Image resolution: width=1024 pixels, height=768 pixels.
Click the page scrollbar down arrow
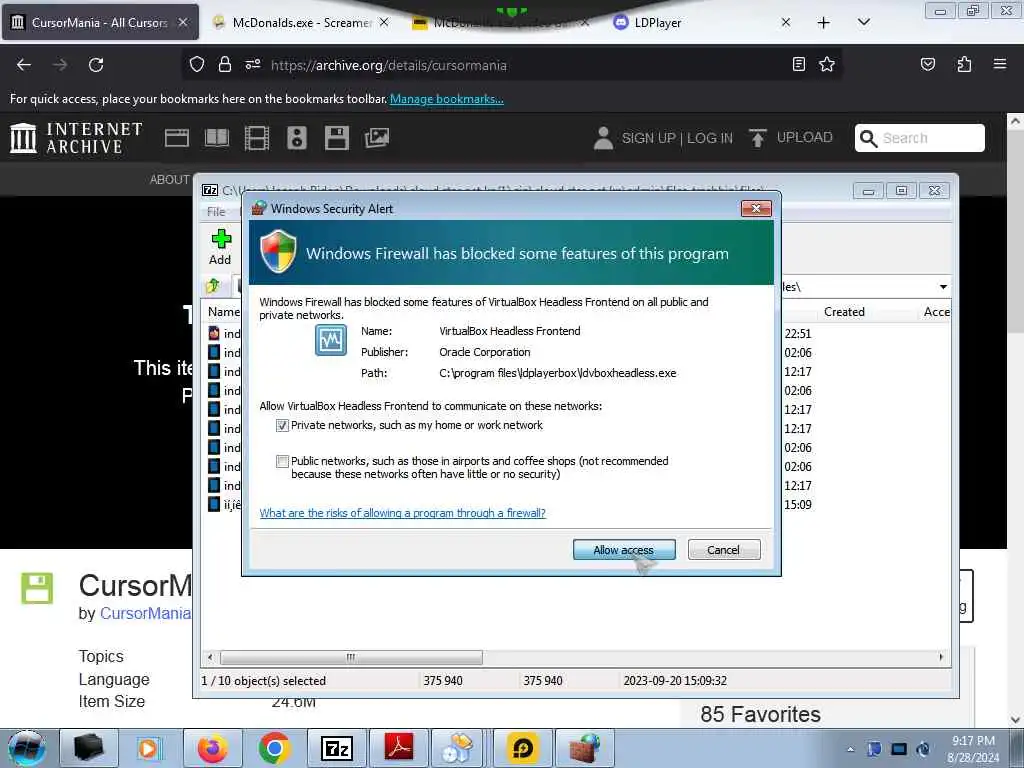pyautogui.click(x=1015, y=720)
